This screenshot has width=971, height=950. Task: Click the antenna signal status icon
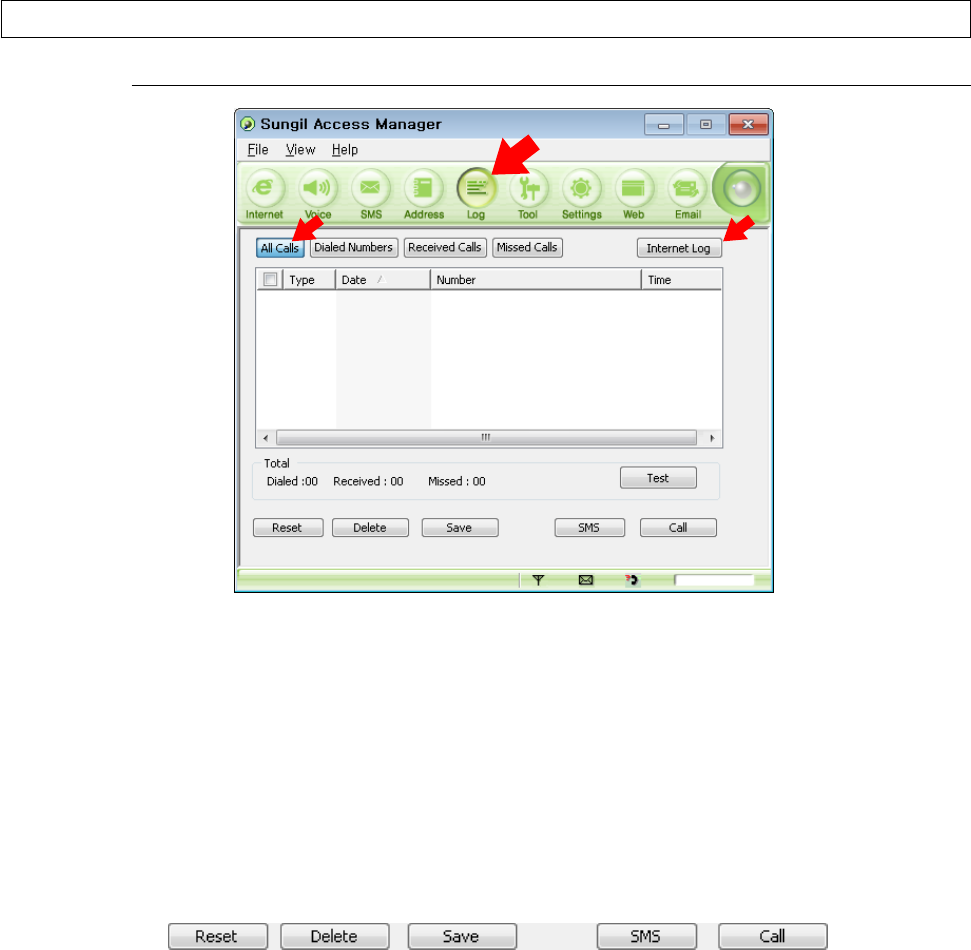click(x=538, y=580)
